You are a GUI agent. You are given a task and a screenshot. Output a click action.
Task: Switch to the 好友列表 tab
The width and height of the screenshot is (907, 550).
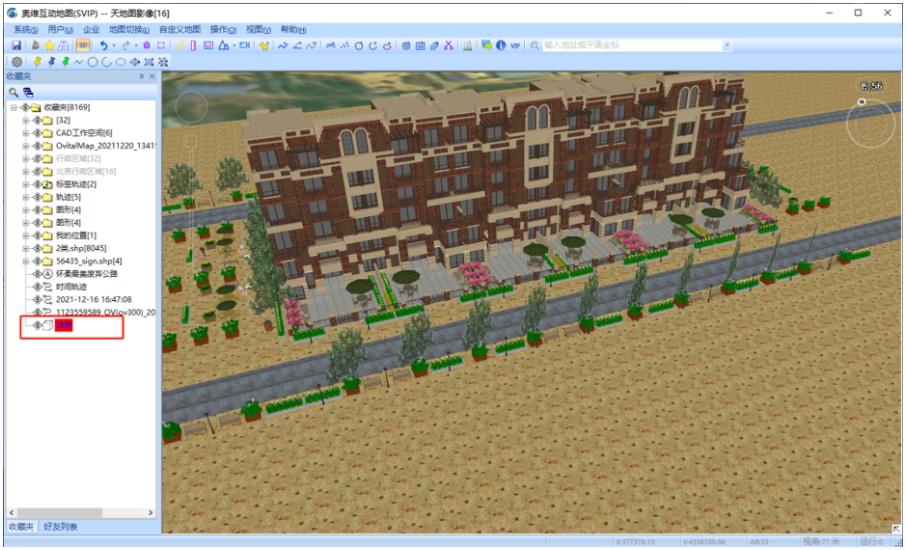[x=60, y=526]
